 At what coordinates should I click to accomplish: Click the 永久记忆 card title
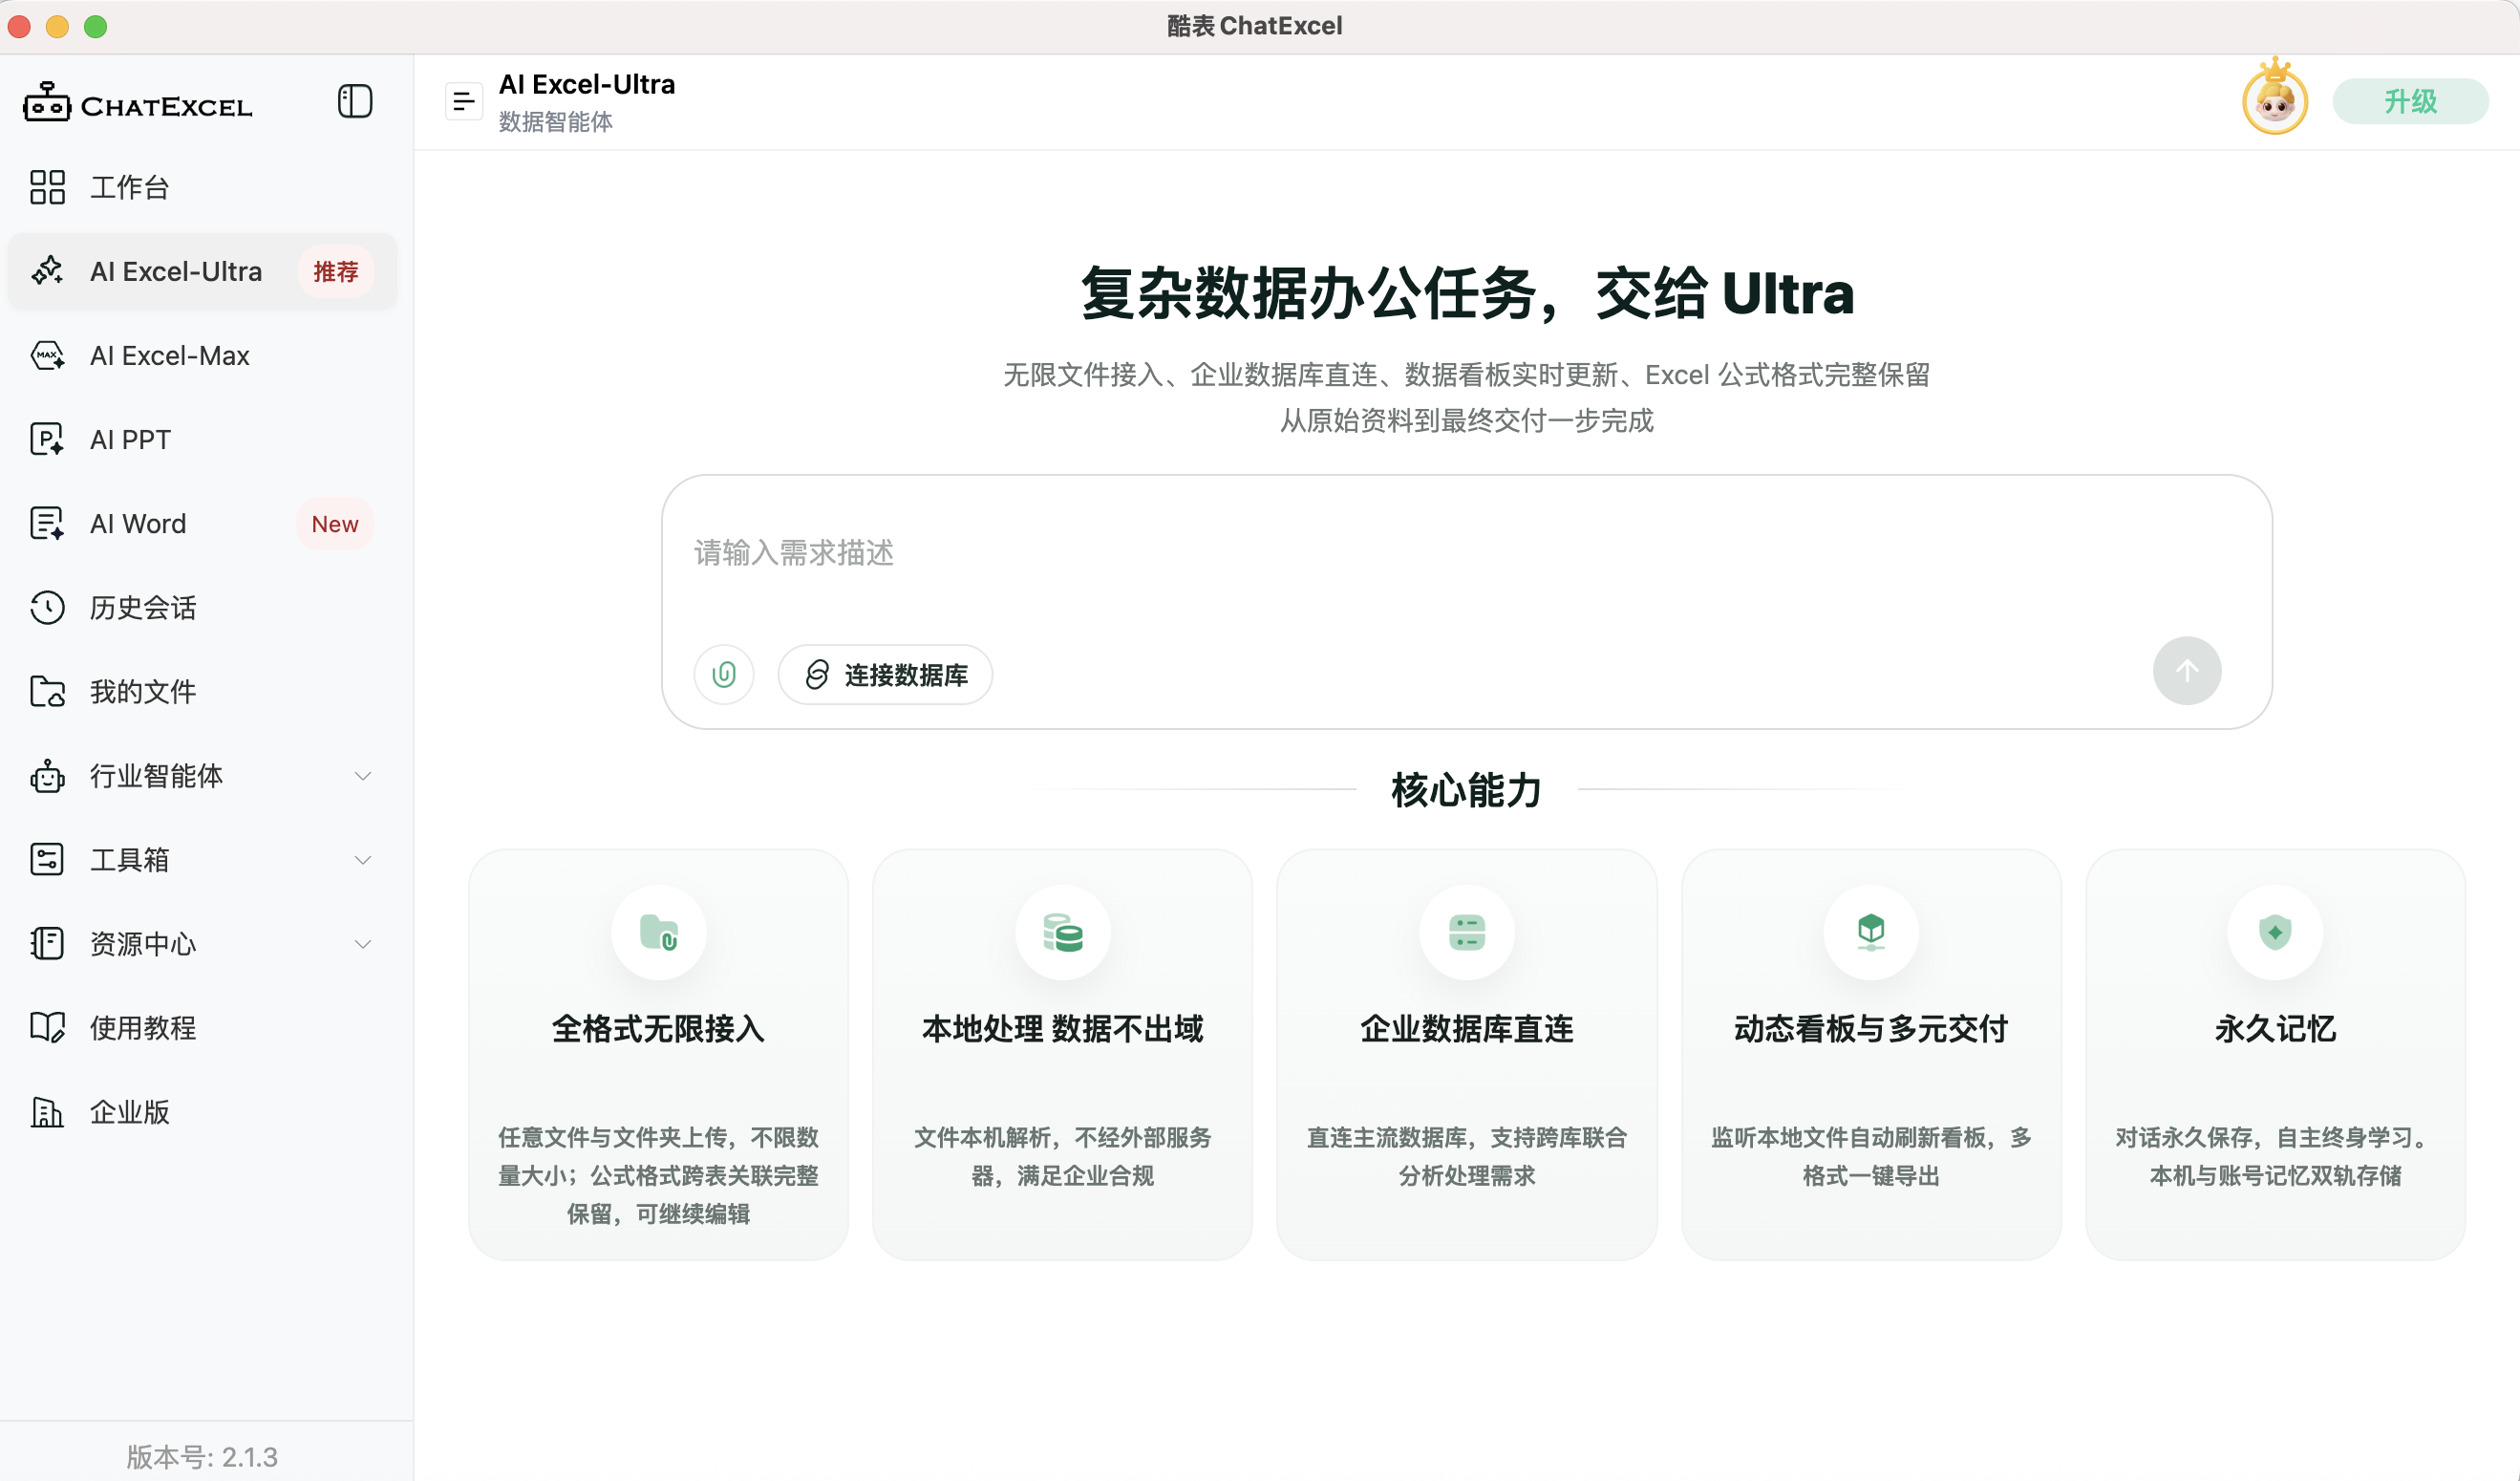click(2275, 1028)
